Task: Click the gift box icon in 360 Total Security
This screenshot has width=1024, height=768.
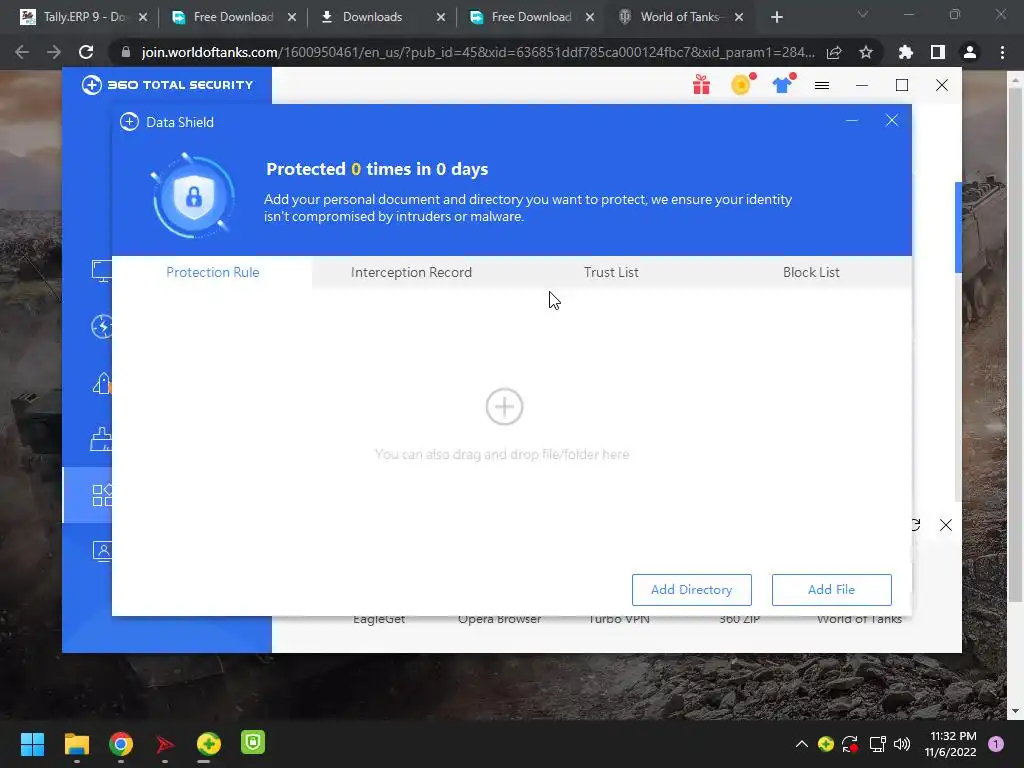Action: [x=701, y=85]
